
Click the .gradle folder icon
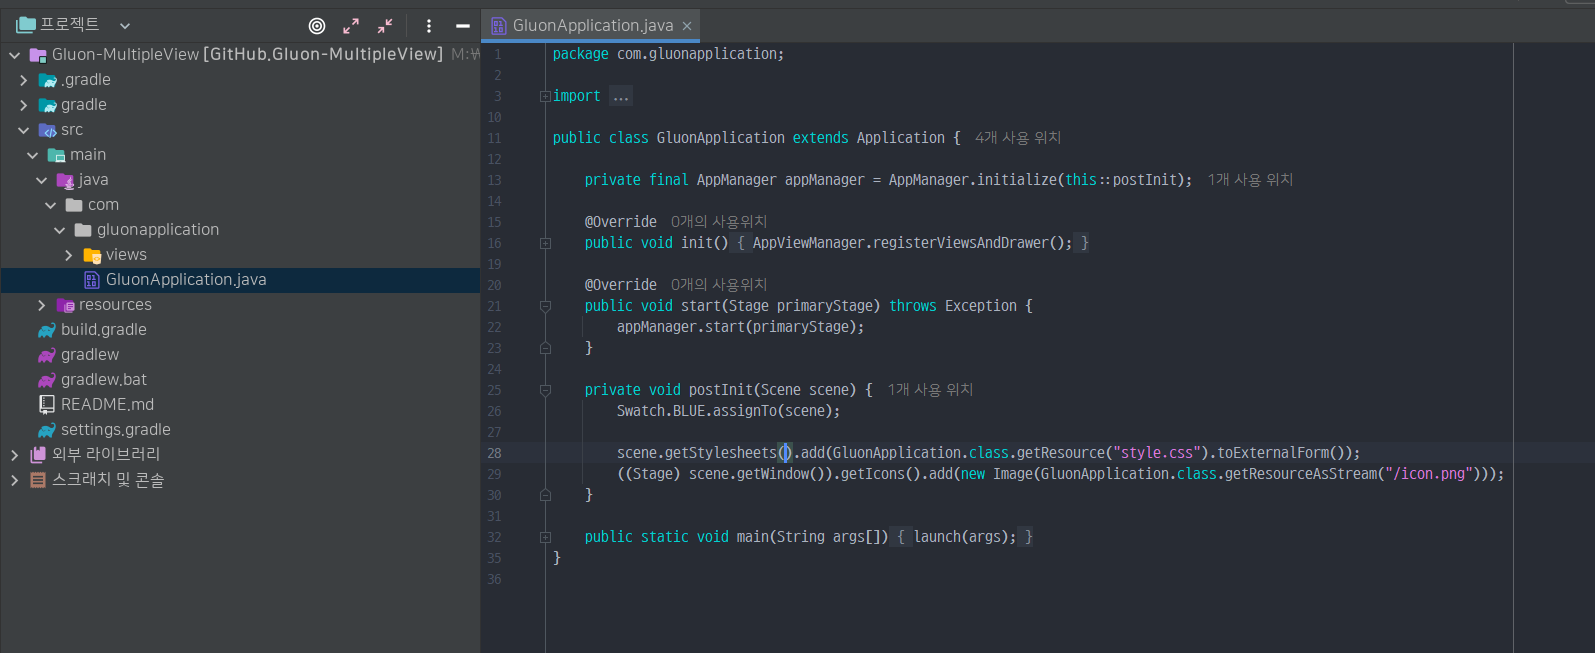coord(47,80)
